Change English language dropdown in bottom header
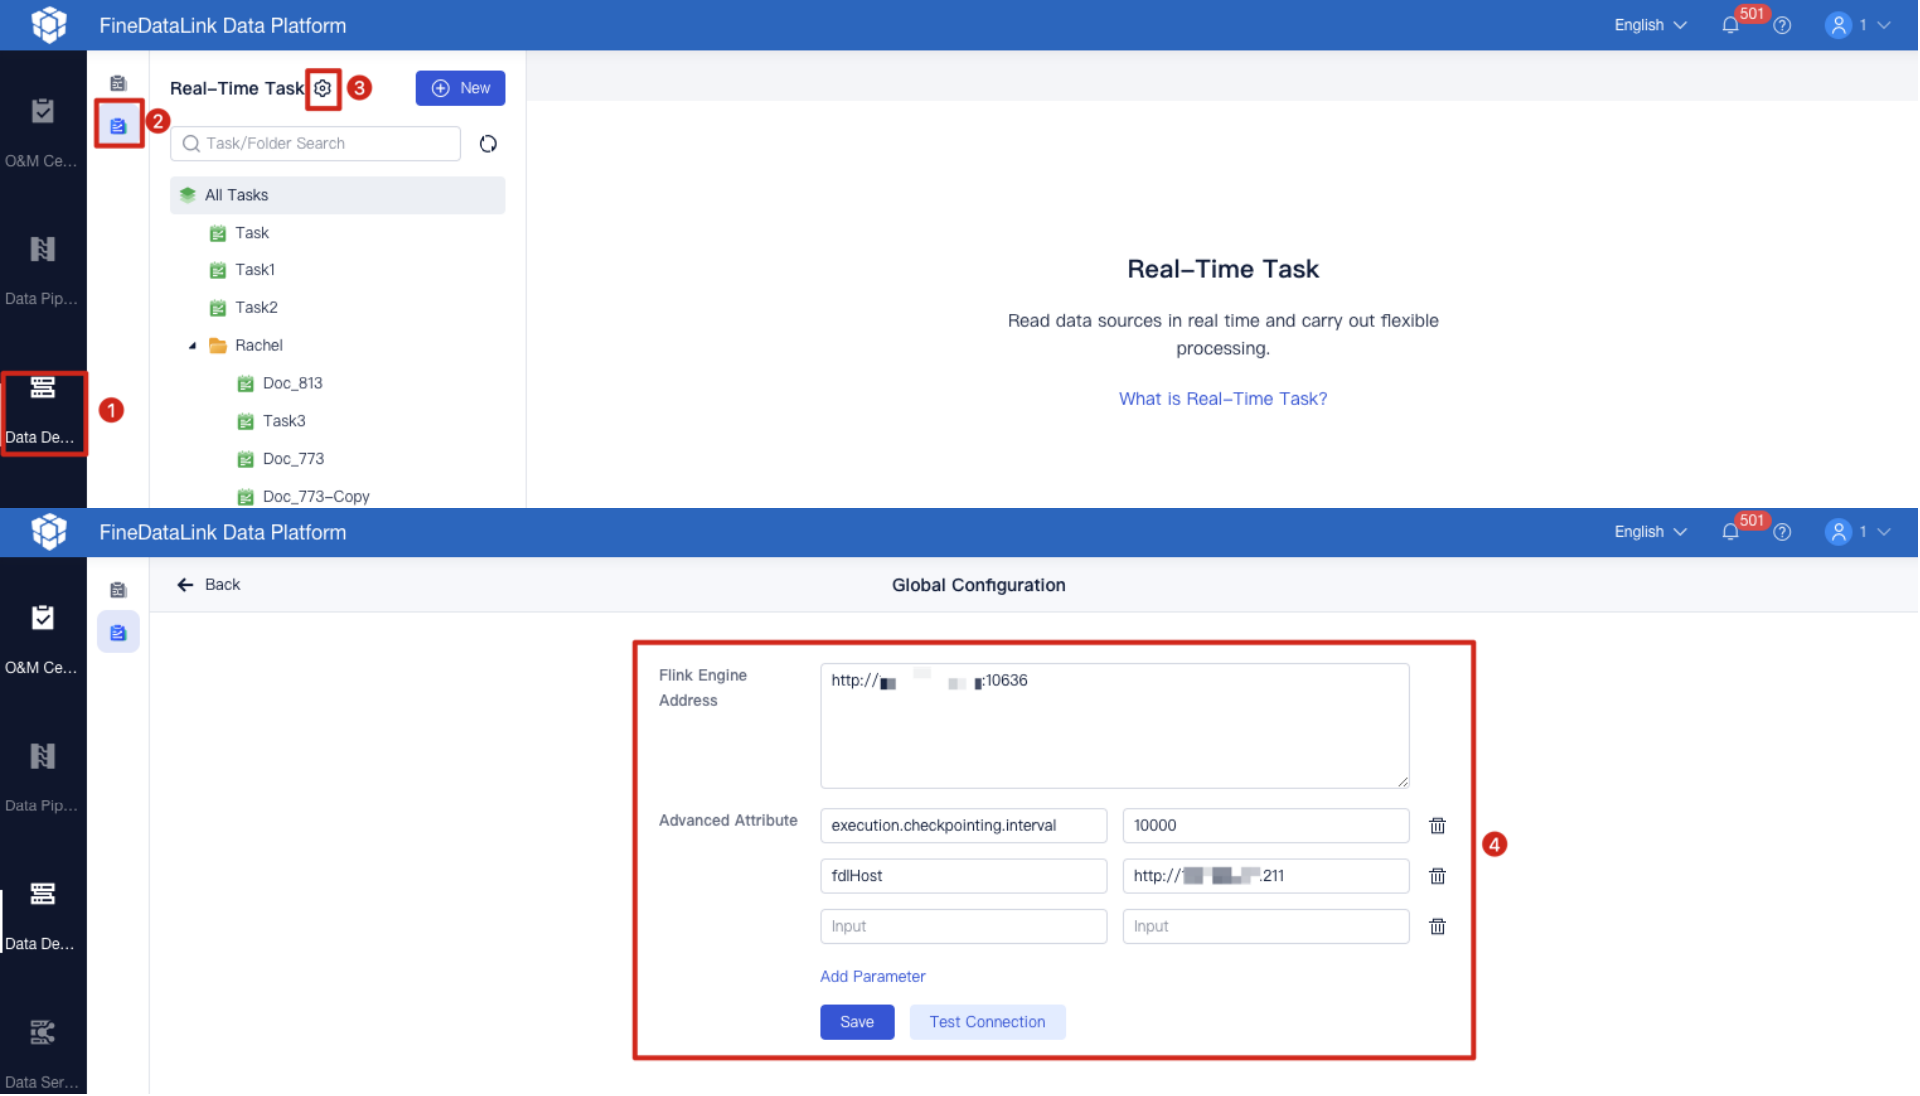Image resolution: width=1920 pixels, height=1096 pixels. pyautogui.click(x=1650, y=532)
